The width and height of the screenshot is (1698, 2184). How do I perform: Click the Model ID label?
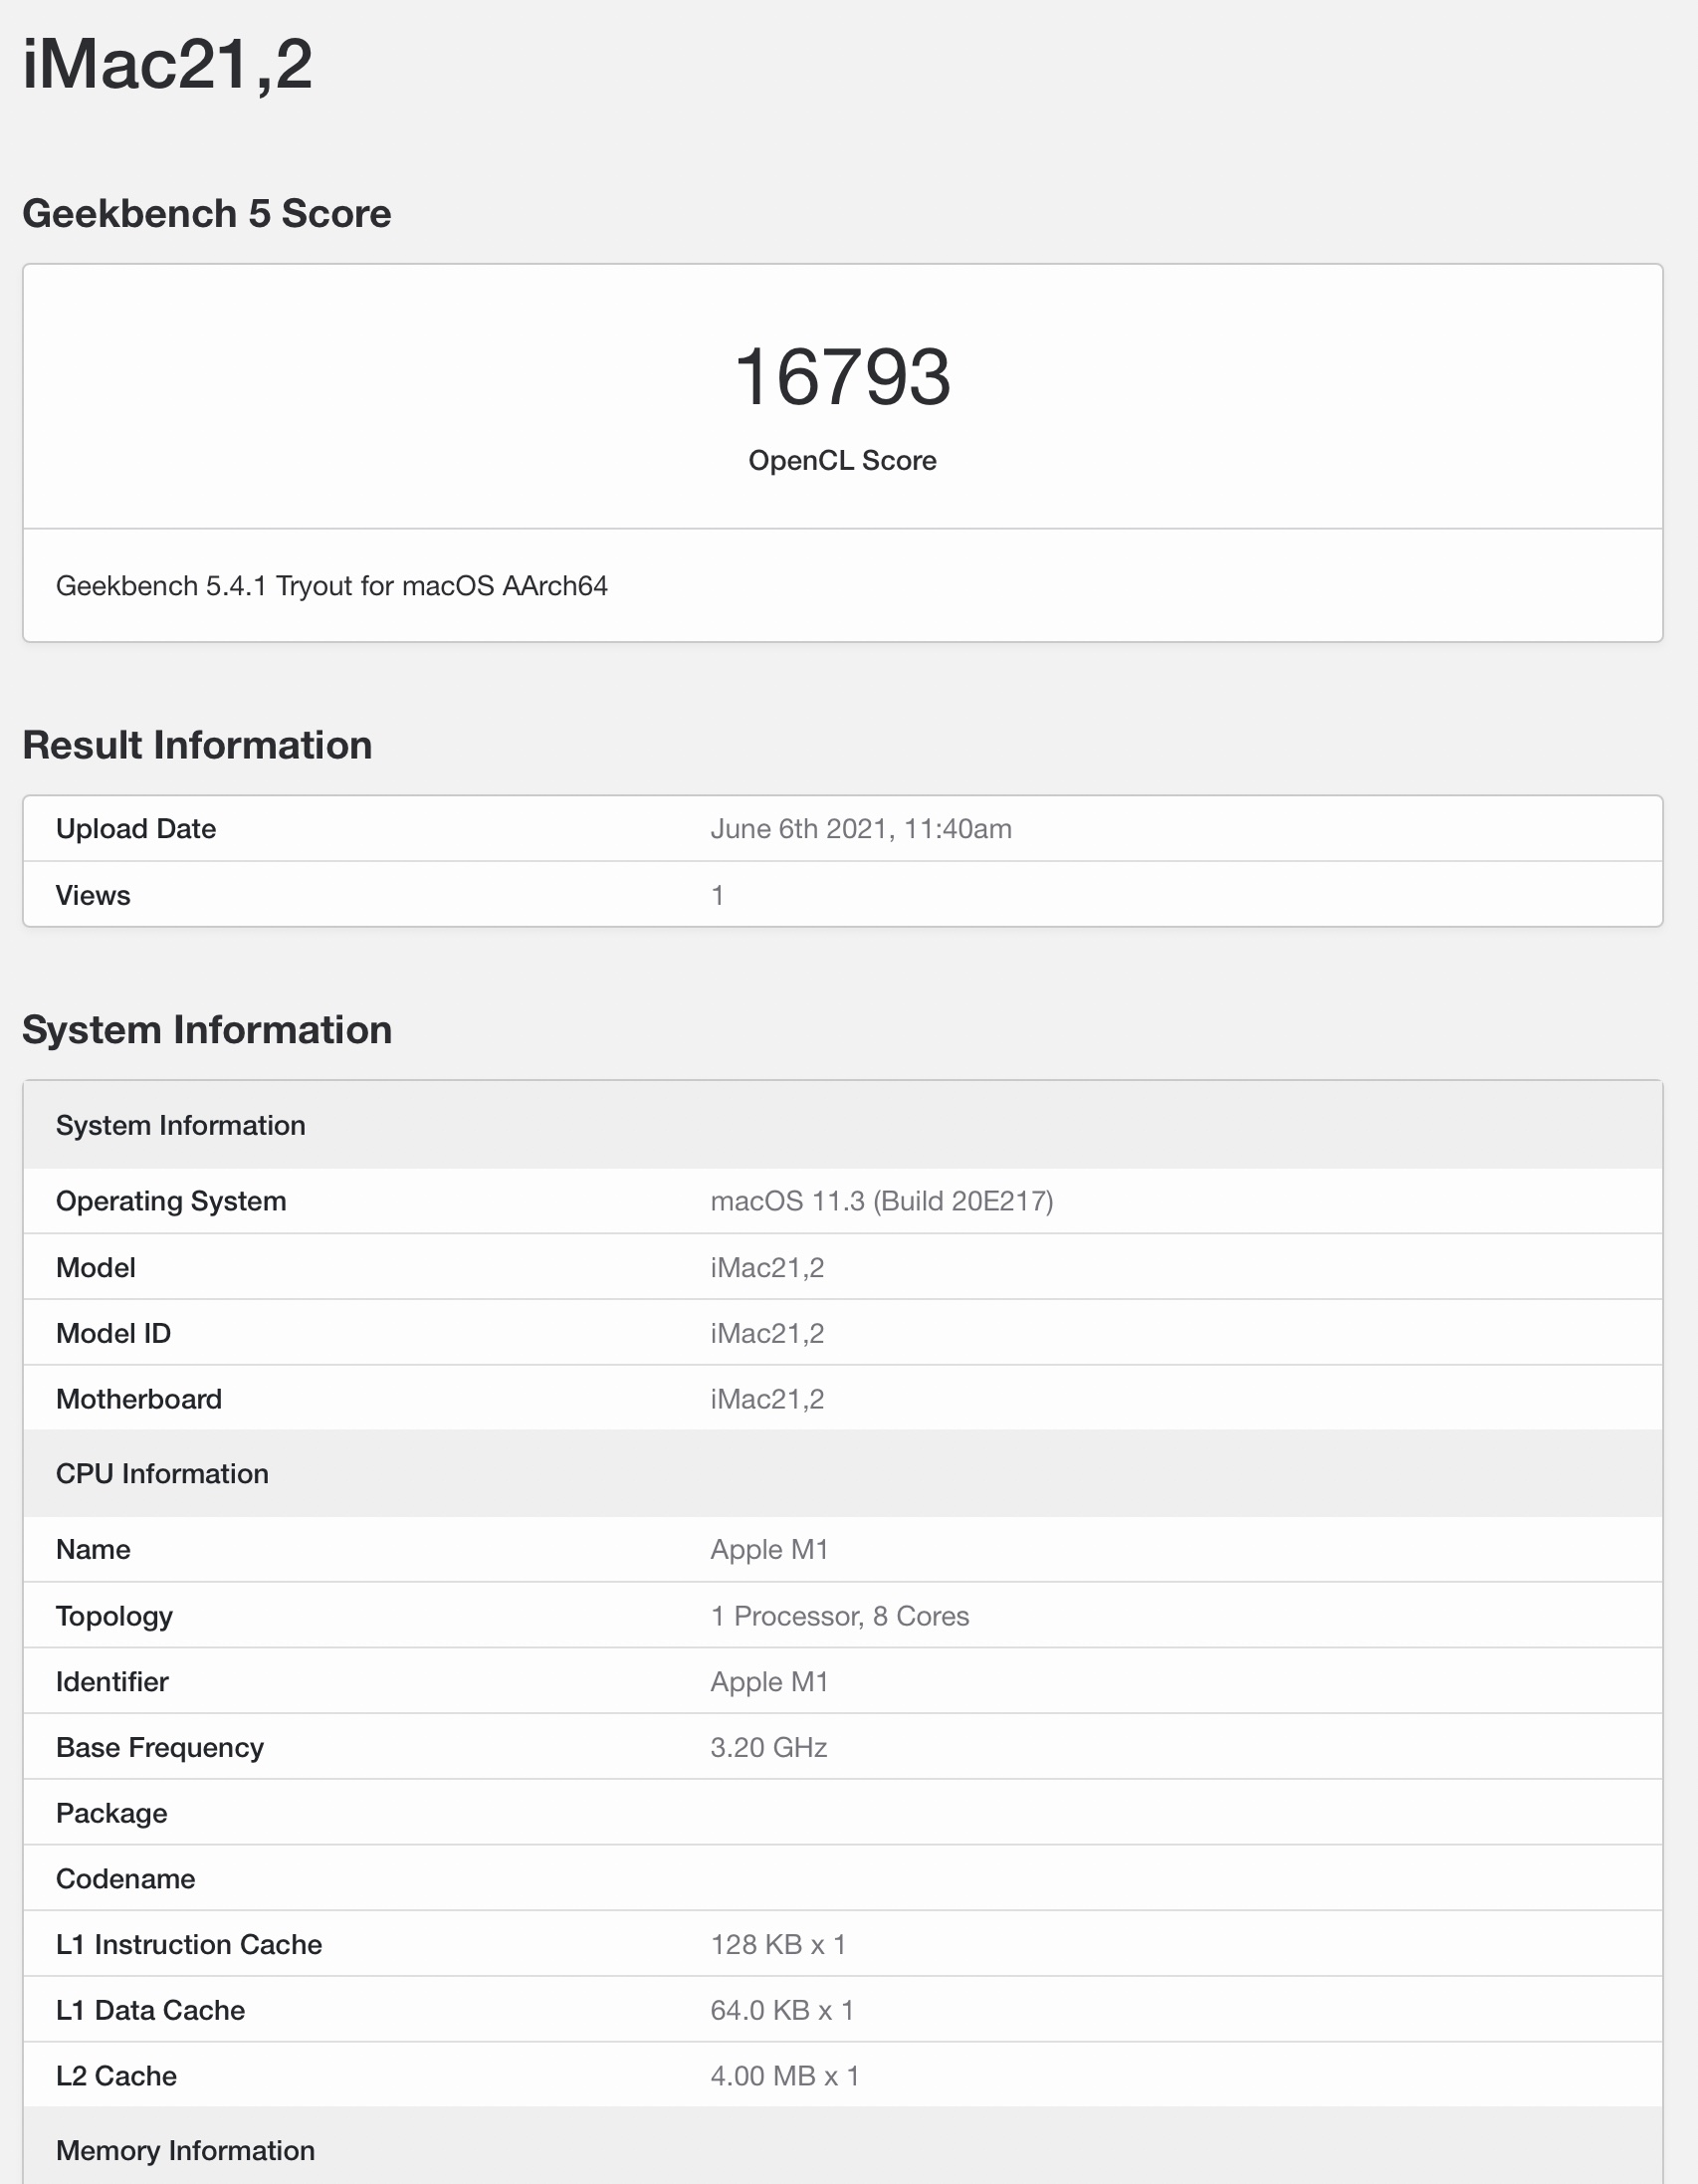(x=113, y=1334)
